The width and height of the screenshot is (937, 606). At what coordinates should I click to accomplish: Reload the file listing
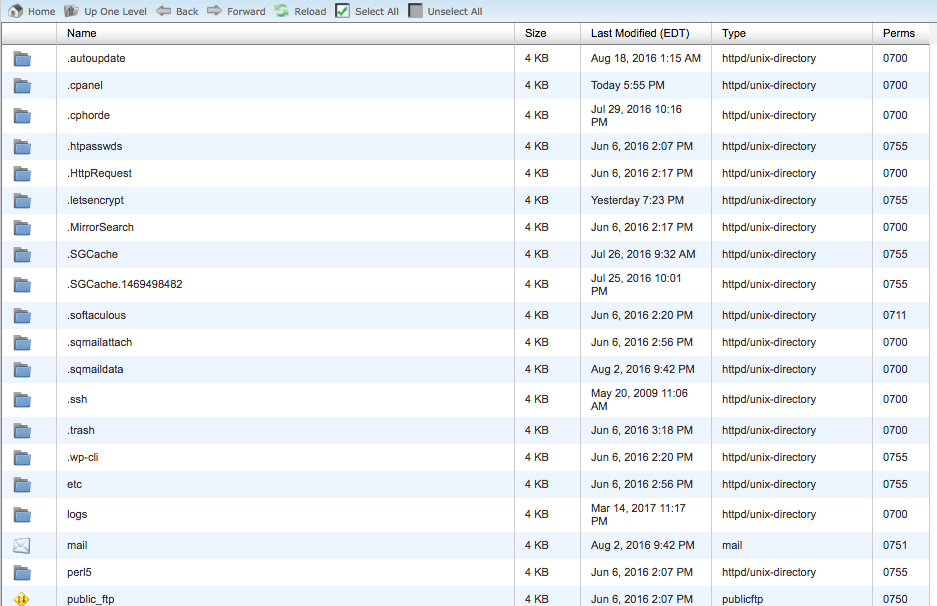pos(282,11)
